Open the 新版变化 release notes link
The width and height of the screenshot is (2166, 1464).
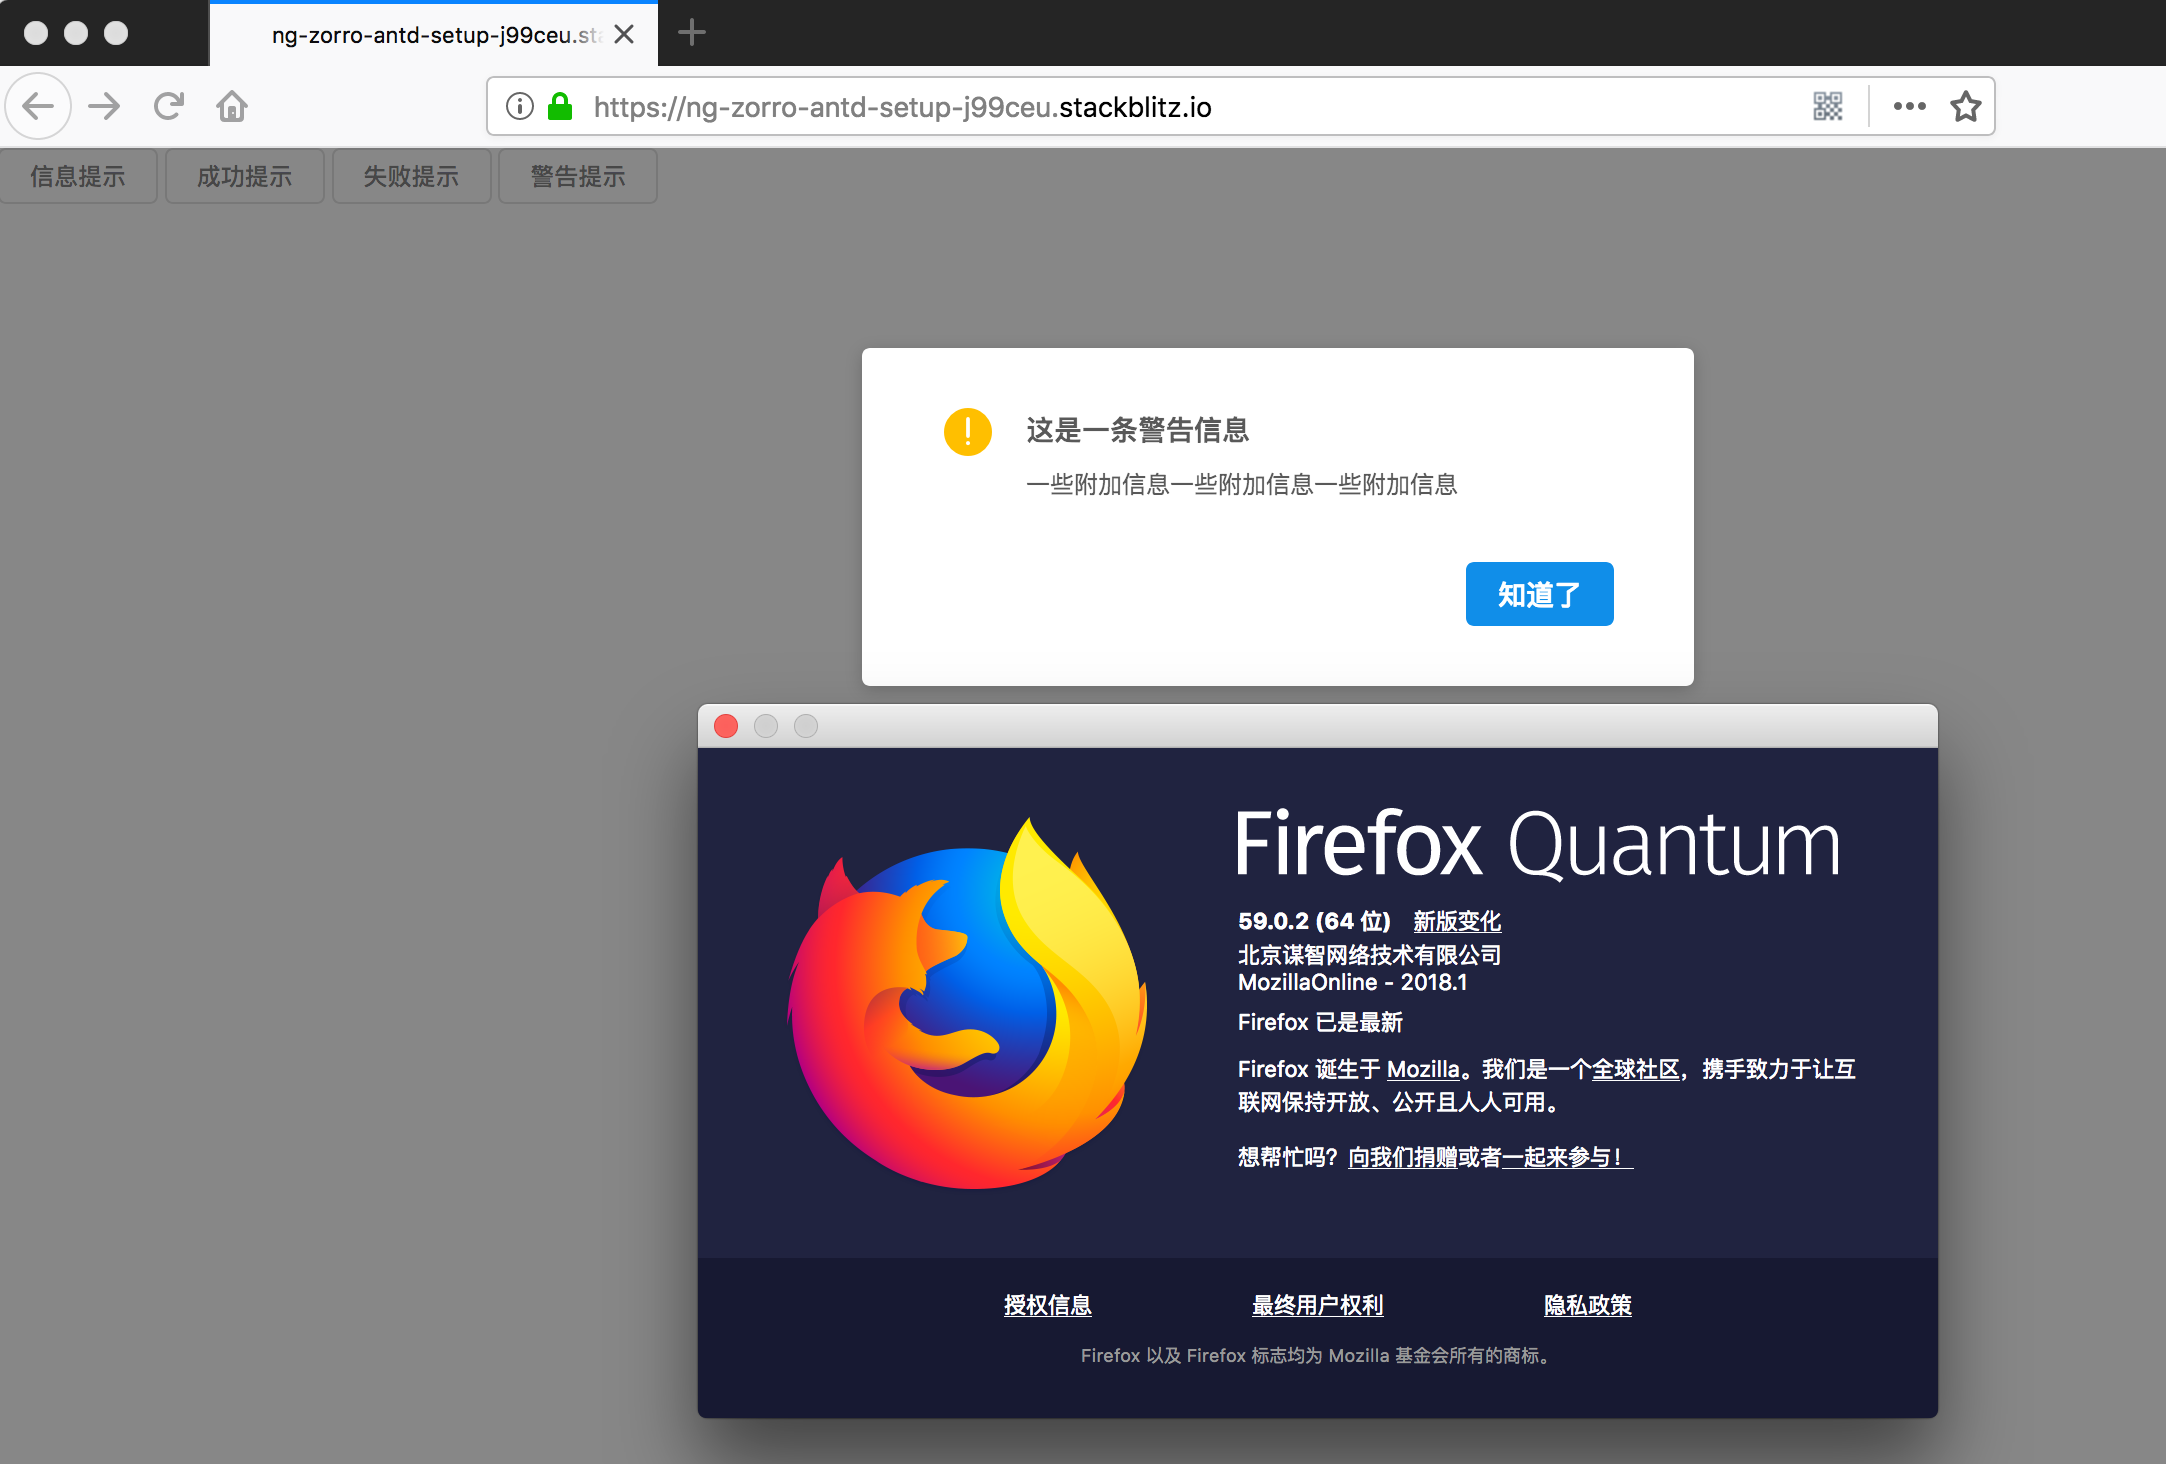pos(1456,921)
